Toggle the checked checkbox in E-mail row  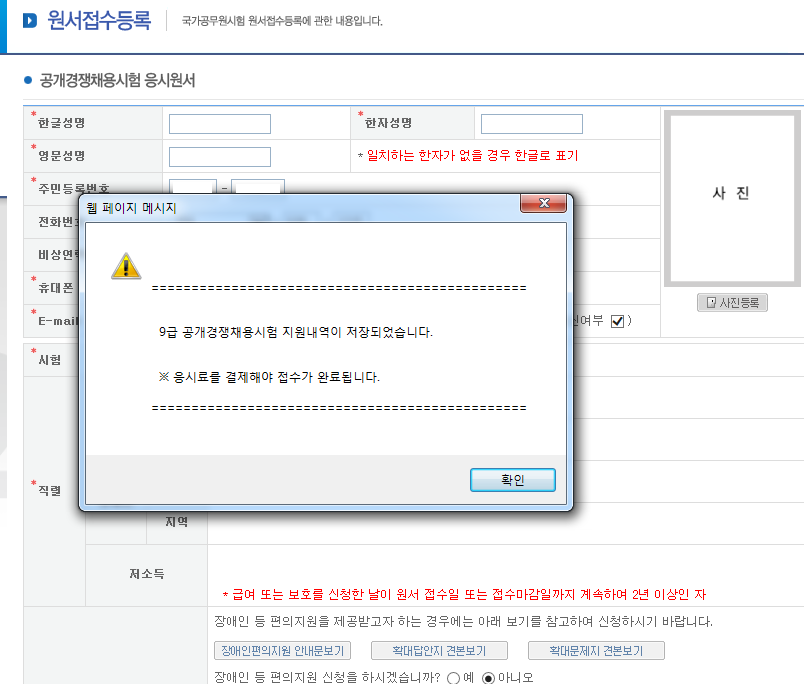tap(617, 321)
